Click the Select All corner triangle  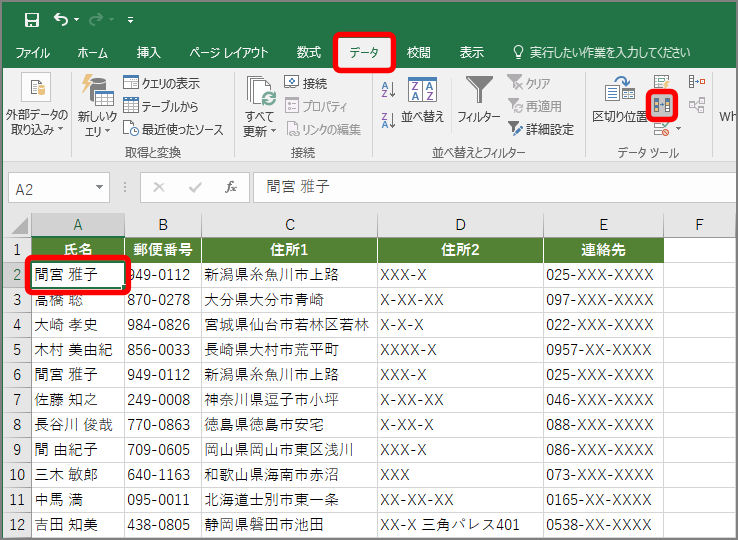pos(19,226)
